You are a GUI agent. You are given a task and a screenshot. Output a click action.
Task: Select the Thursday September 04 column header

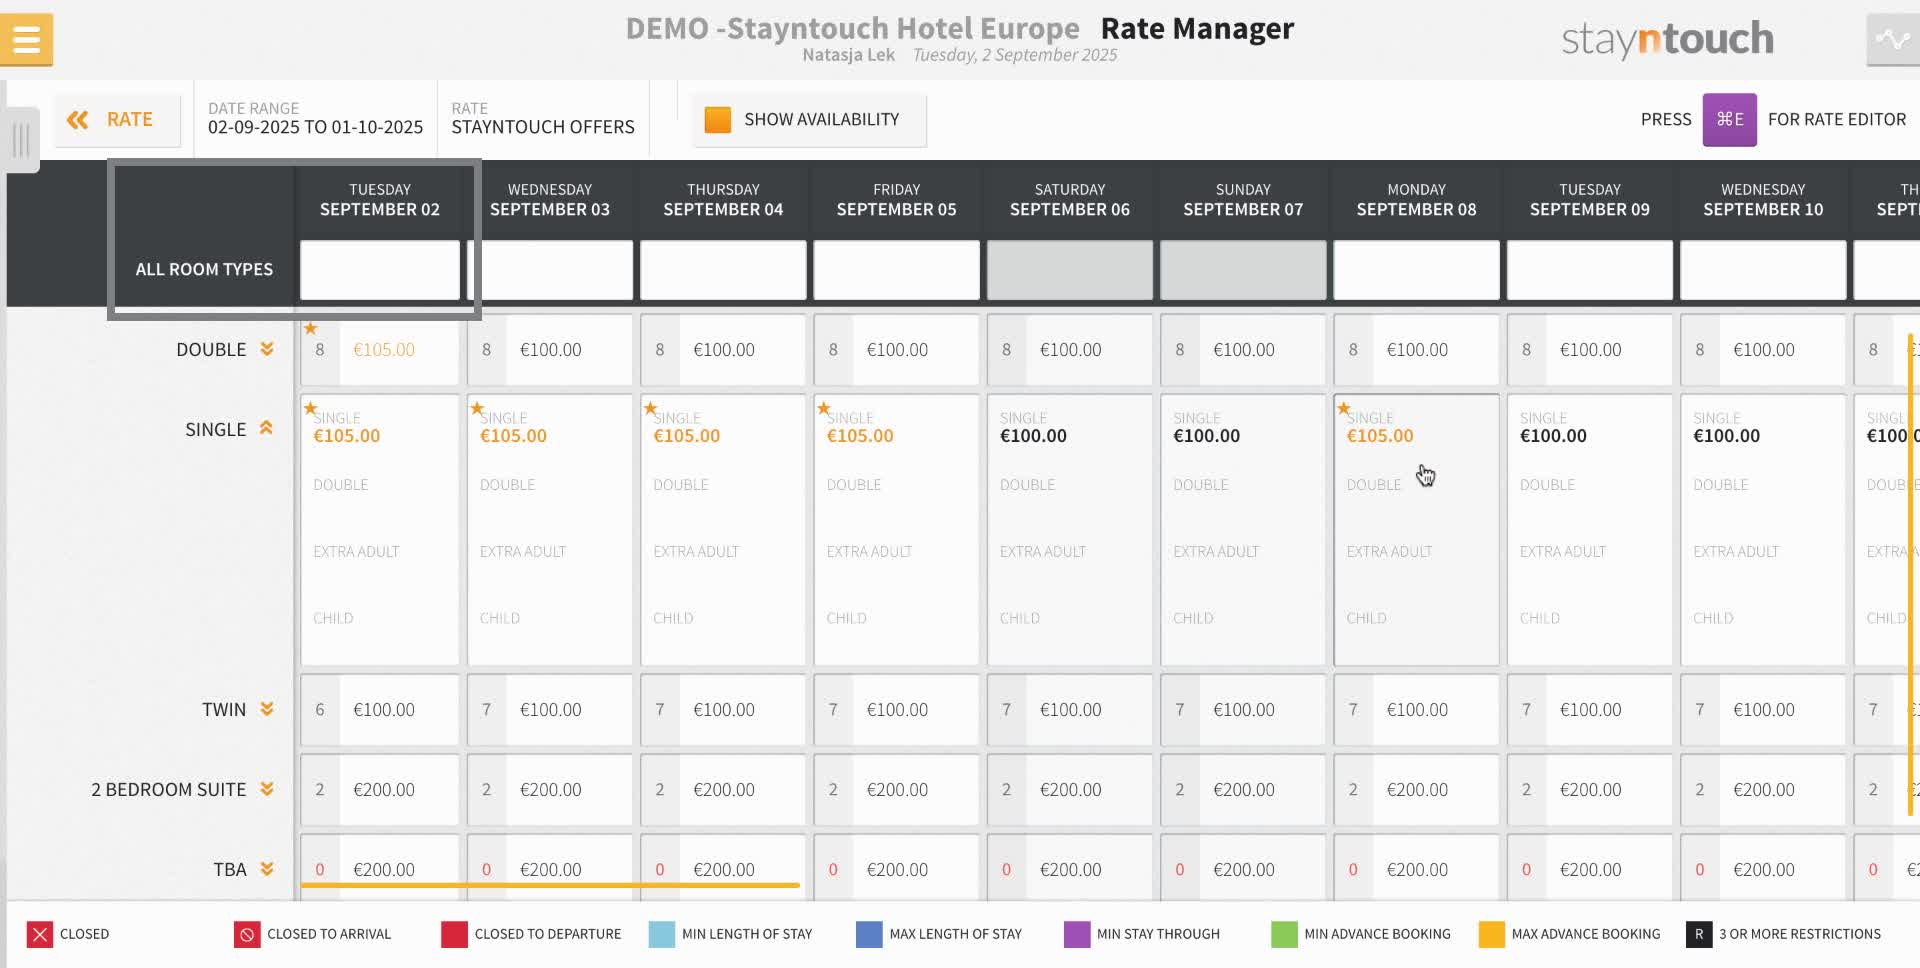point(723,200)
